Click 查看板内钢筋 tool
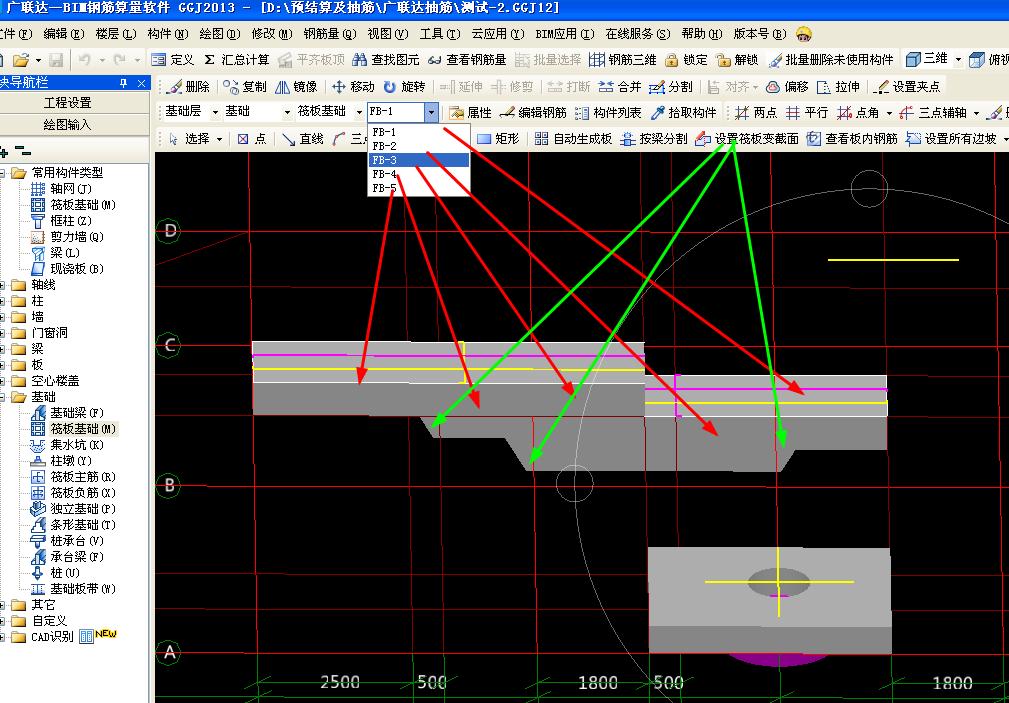This screenshot has height=703, width=1009. (x=852, y=138)
